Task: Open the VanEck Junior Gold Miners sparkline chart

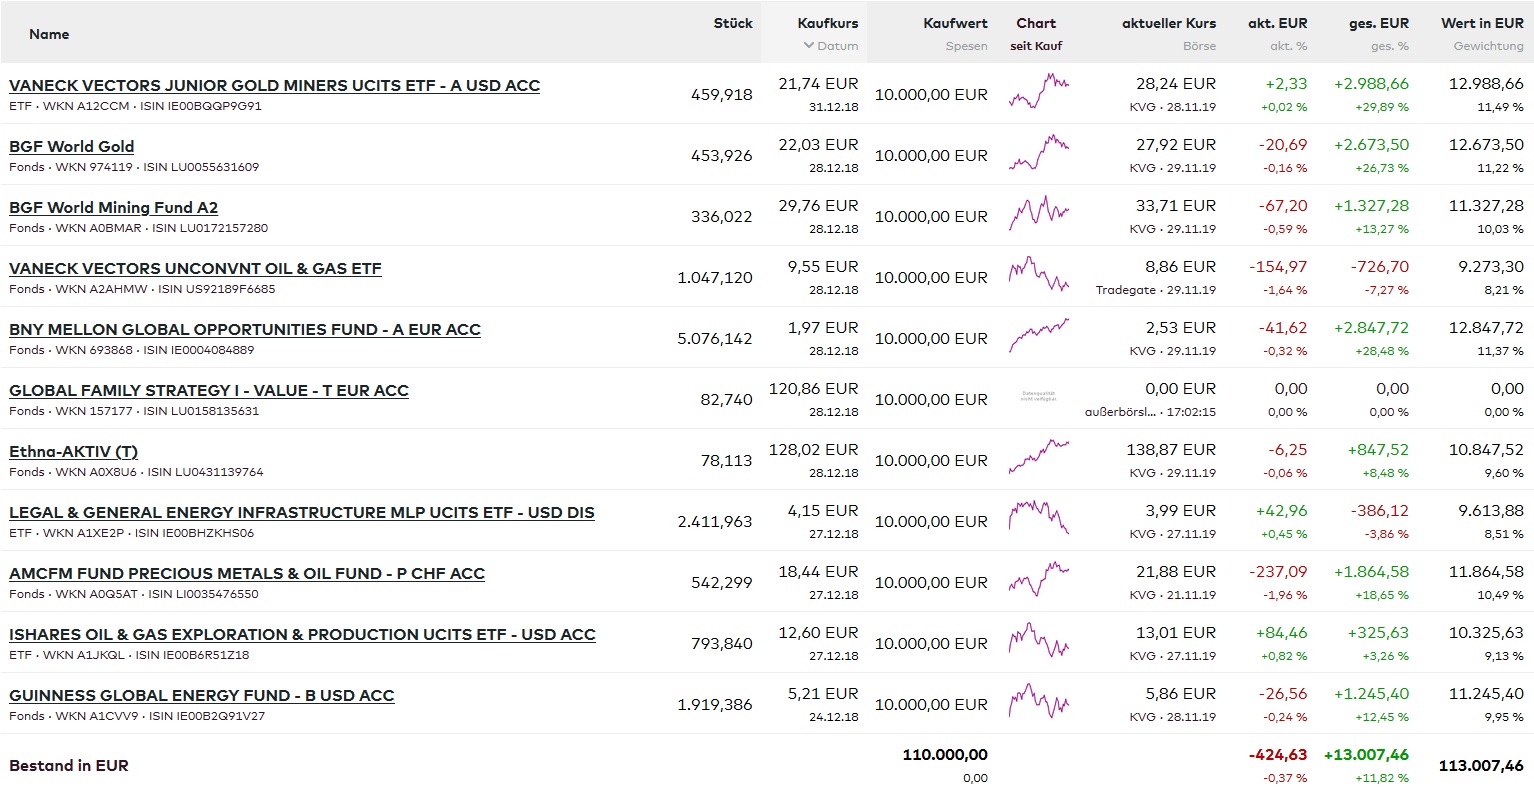Action: tap(1039, 92)
